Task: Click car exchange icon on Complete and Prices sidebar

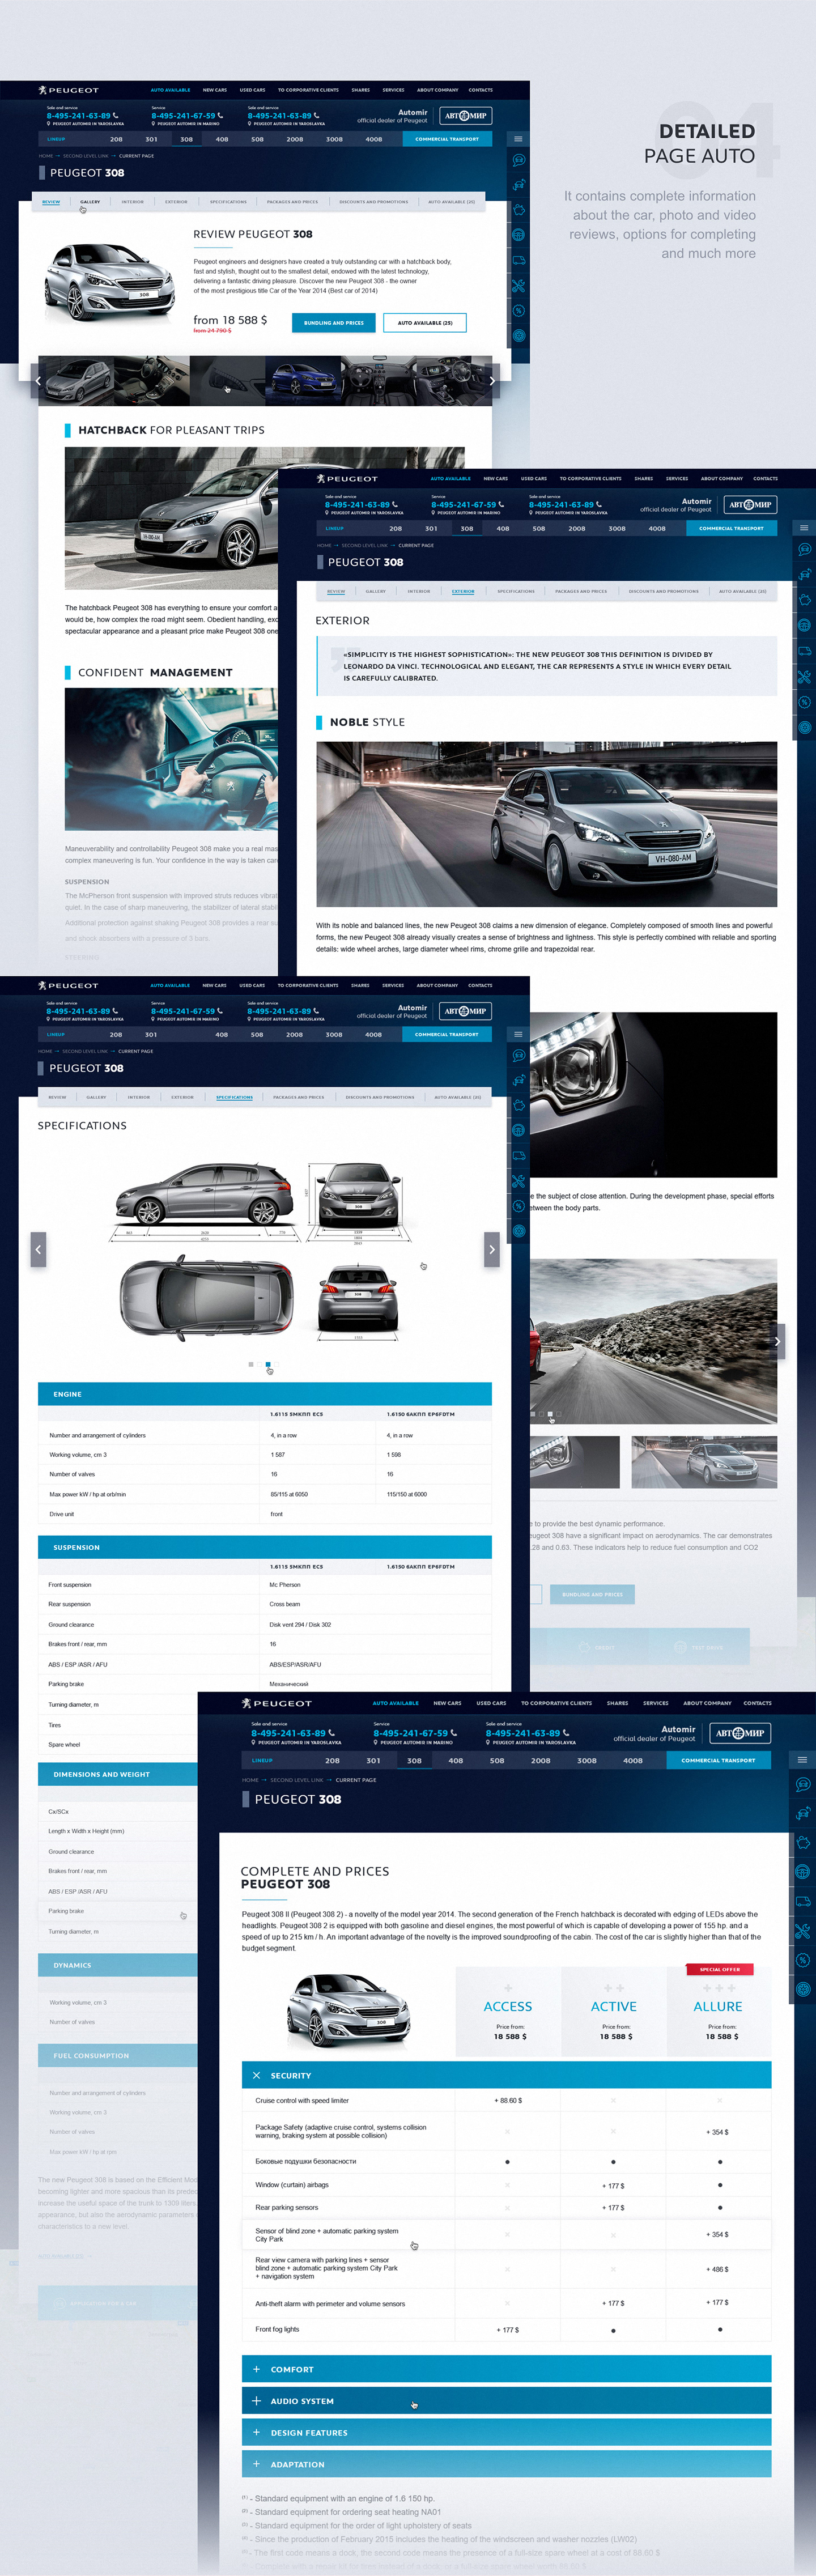Action: click(802, 1813)
